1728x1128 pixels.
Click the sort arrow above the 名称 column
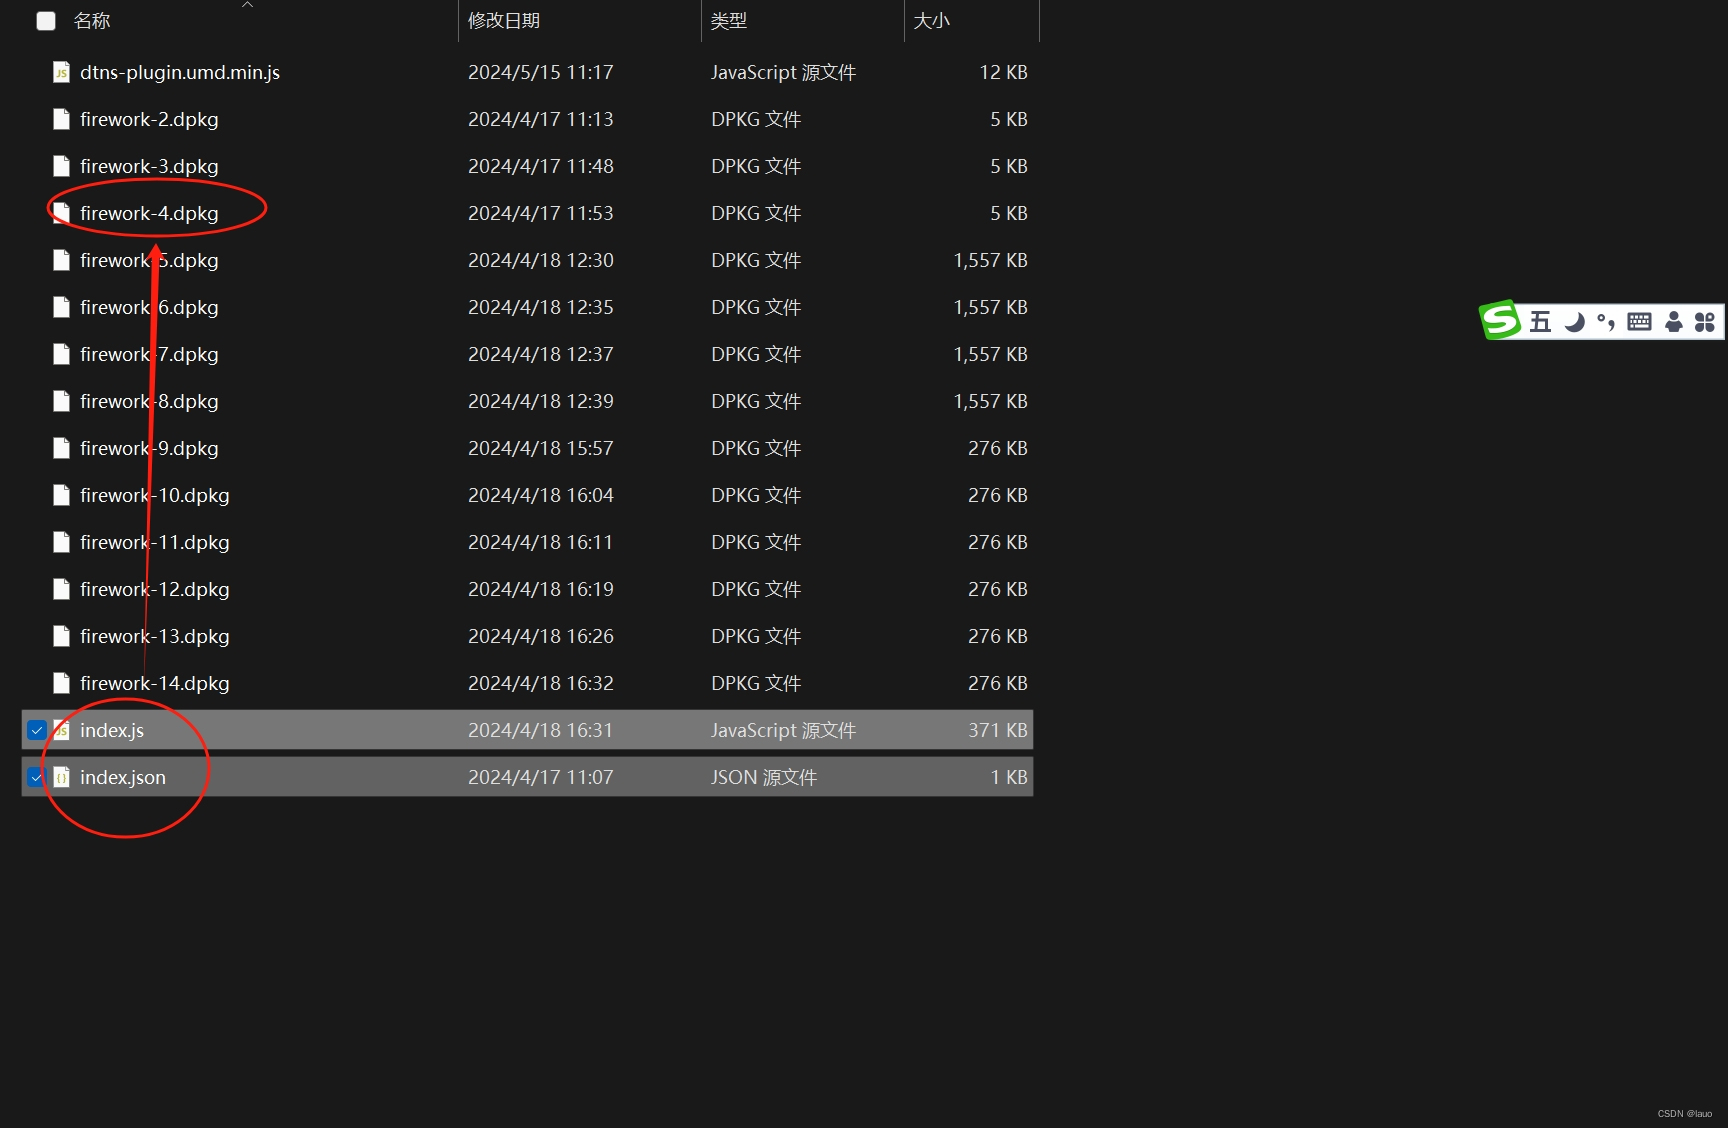point(247,5)
